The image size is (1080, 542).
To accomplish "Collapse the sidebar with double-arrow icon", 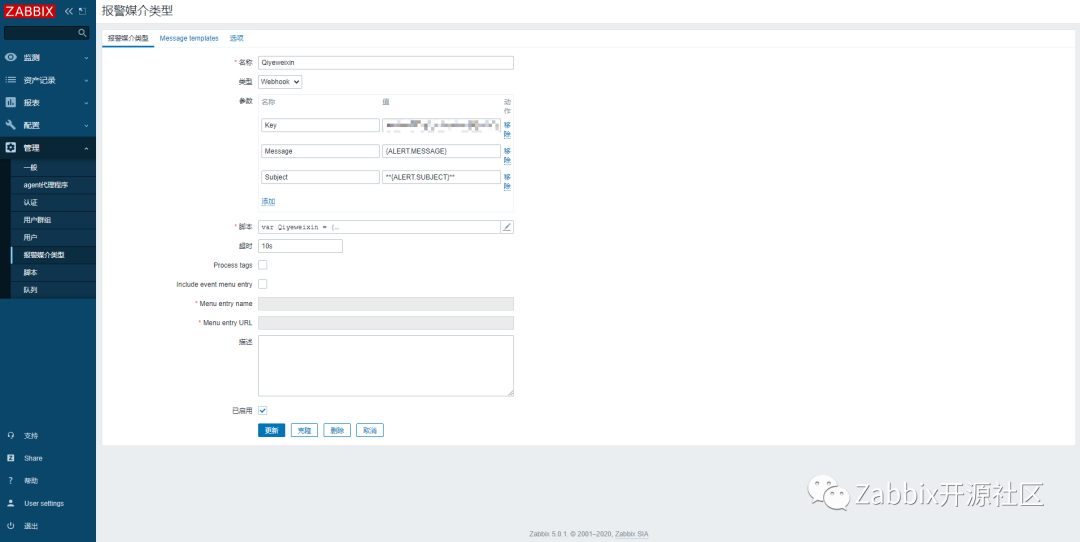I will 68,12.
